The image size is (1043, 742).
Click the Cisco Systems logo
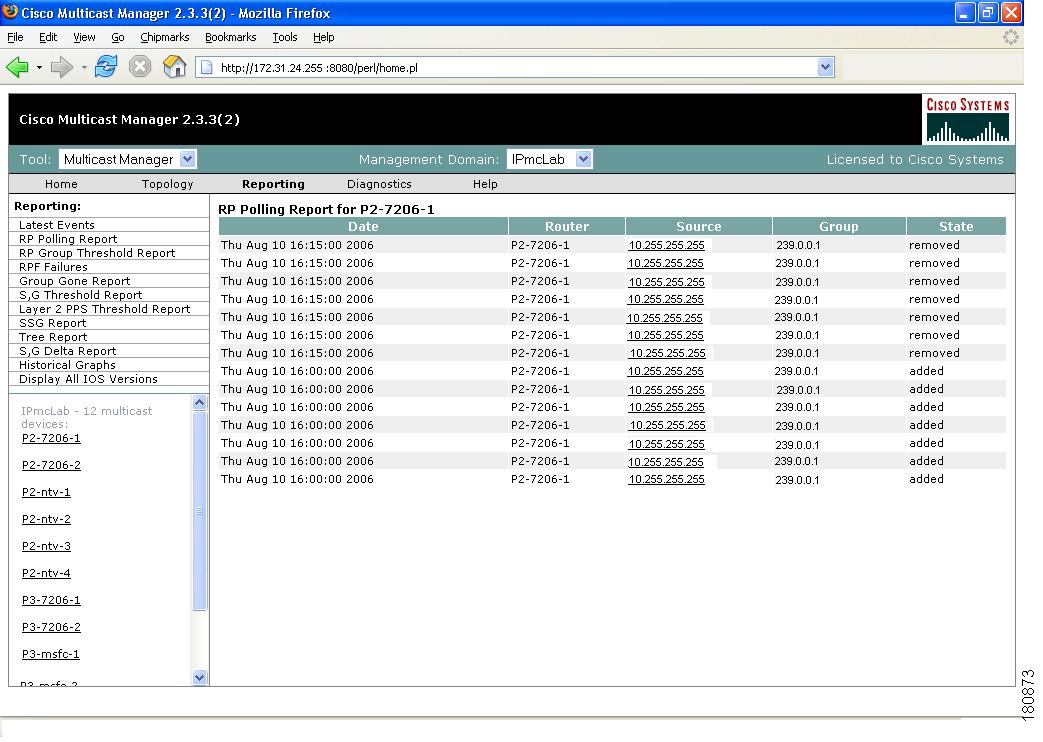[968, 120]
